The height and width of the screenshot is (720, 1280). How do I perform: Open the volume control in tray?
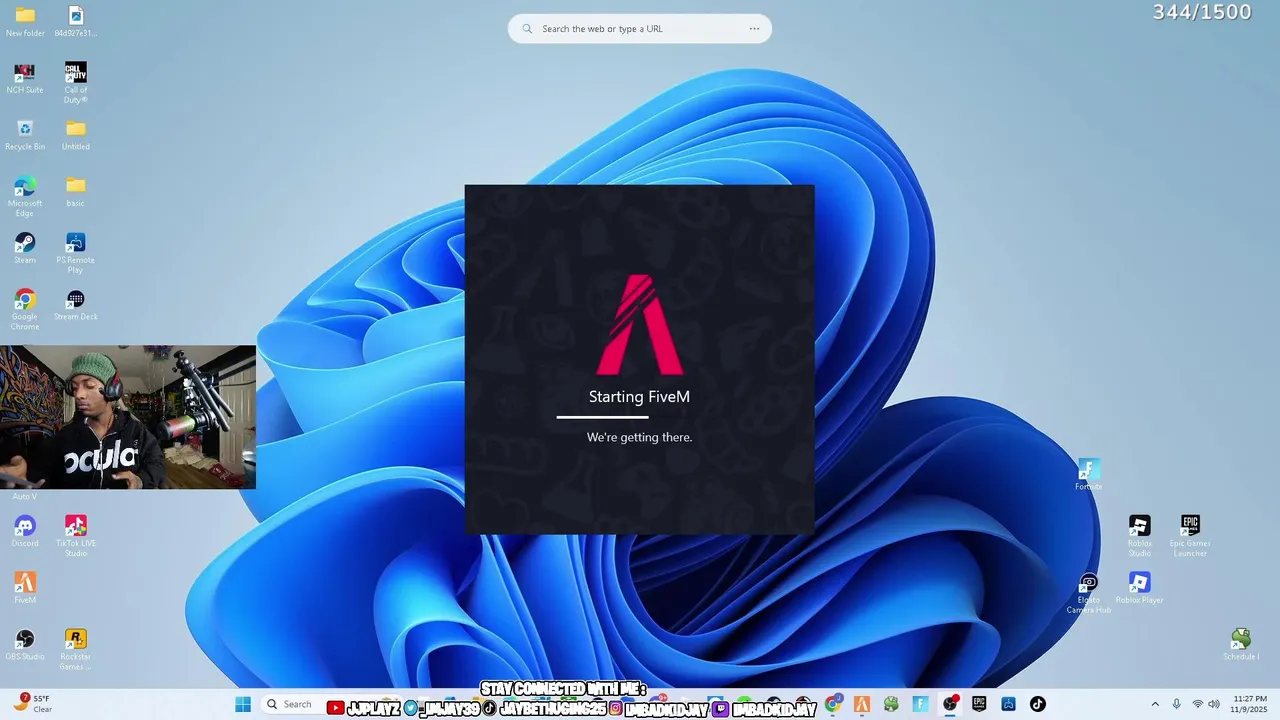1214,704
